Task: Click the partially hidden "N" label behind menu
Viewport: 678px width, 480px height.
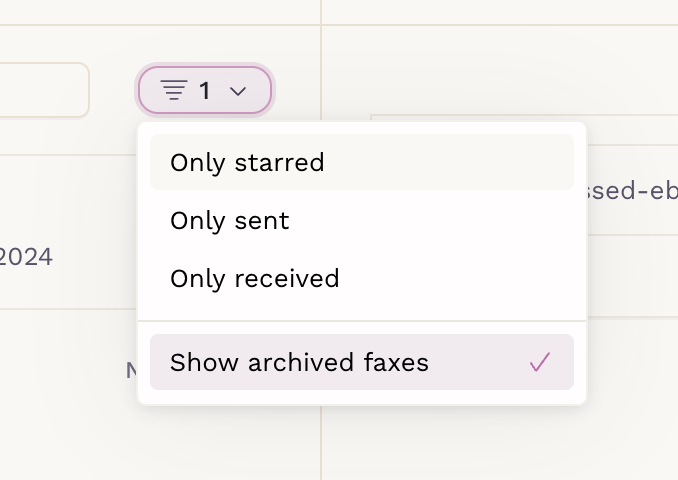Action: click(131, 371)
